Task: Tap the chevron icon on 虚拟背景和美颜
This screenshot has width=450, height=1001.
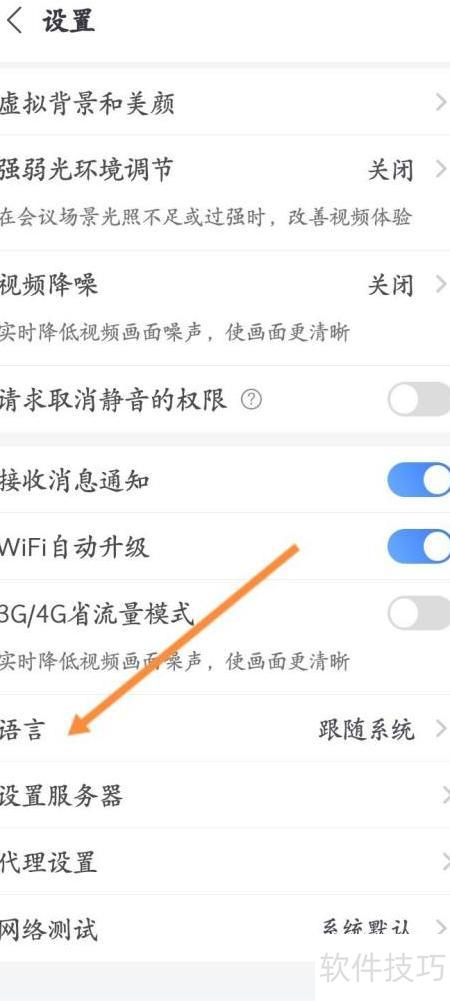Action: (440, 102)
